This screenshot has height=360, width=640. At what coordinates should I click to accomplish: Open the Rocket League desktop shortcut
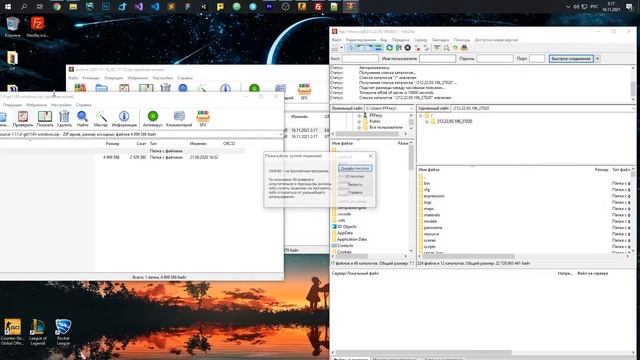point(63,332)
